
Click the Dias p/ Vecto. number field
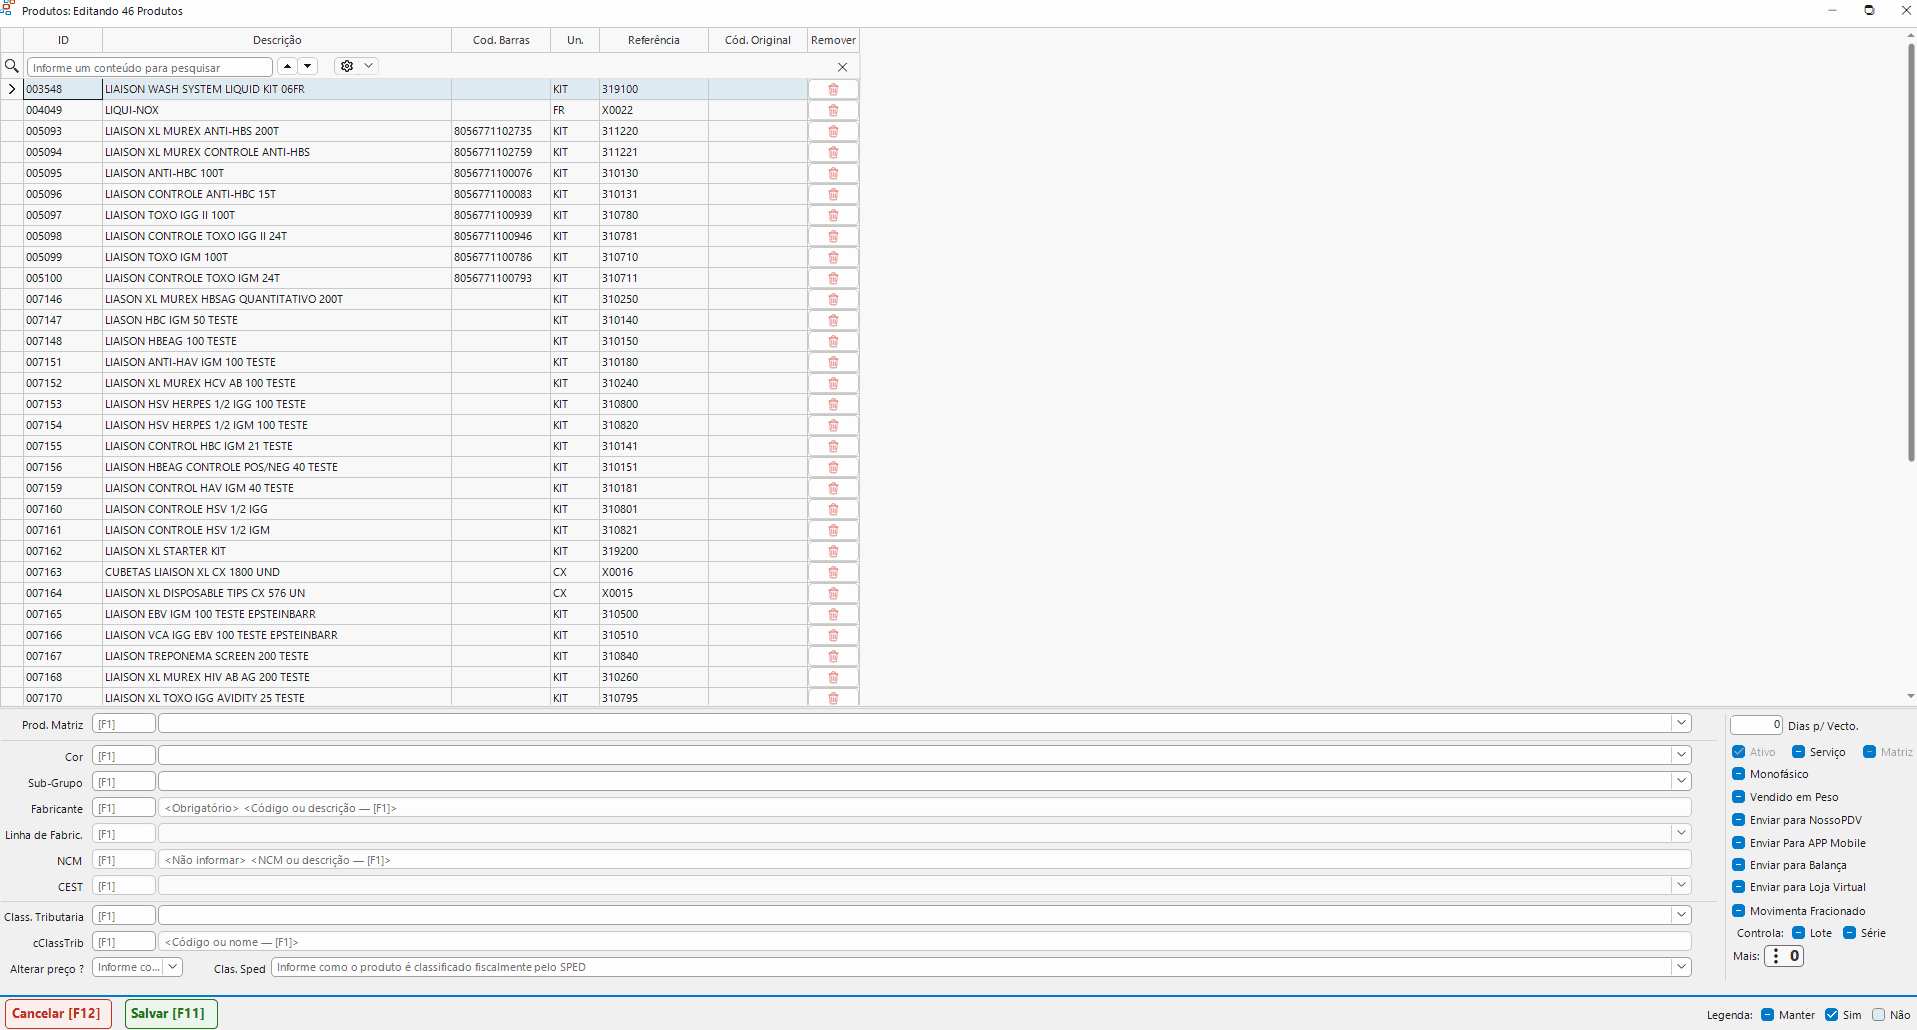click(1757, 725)
